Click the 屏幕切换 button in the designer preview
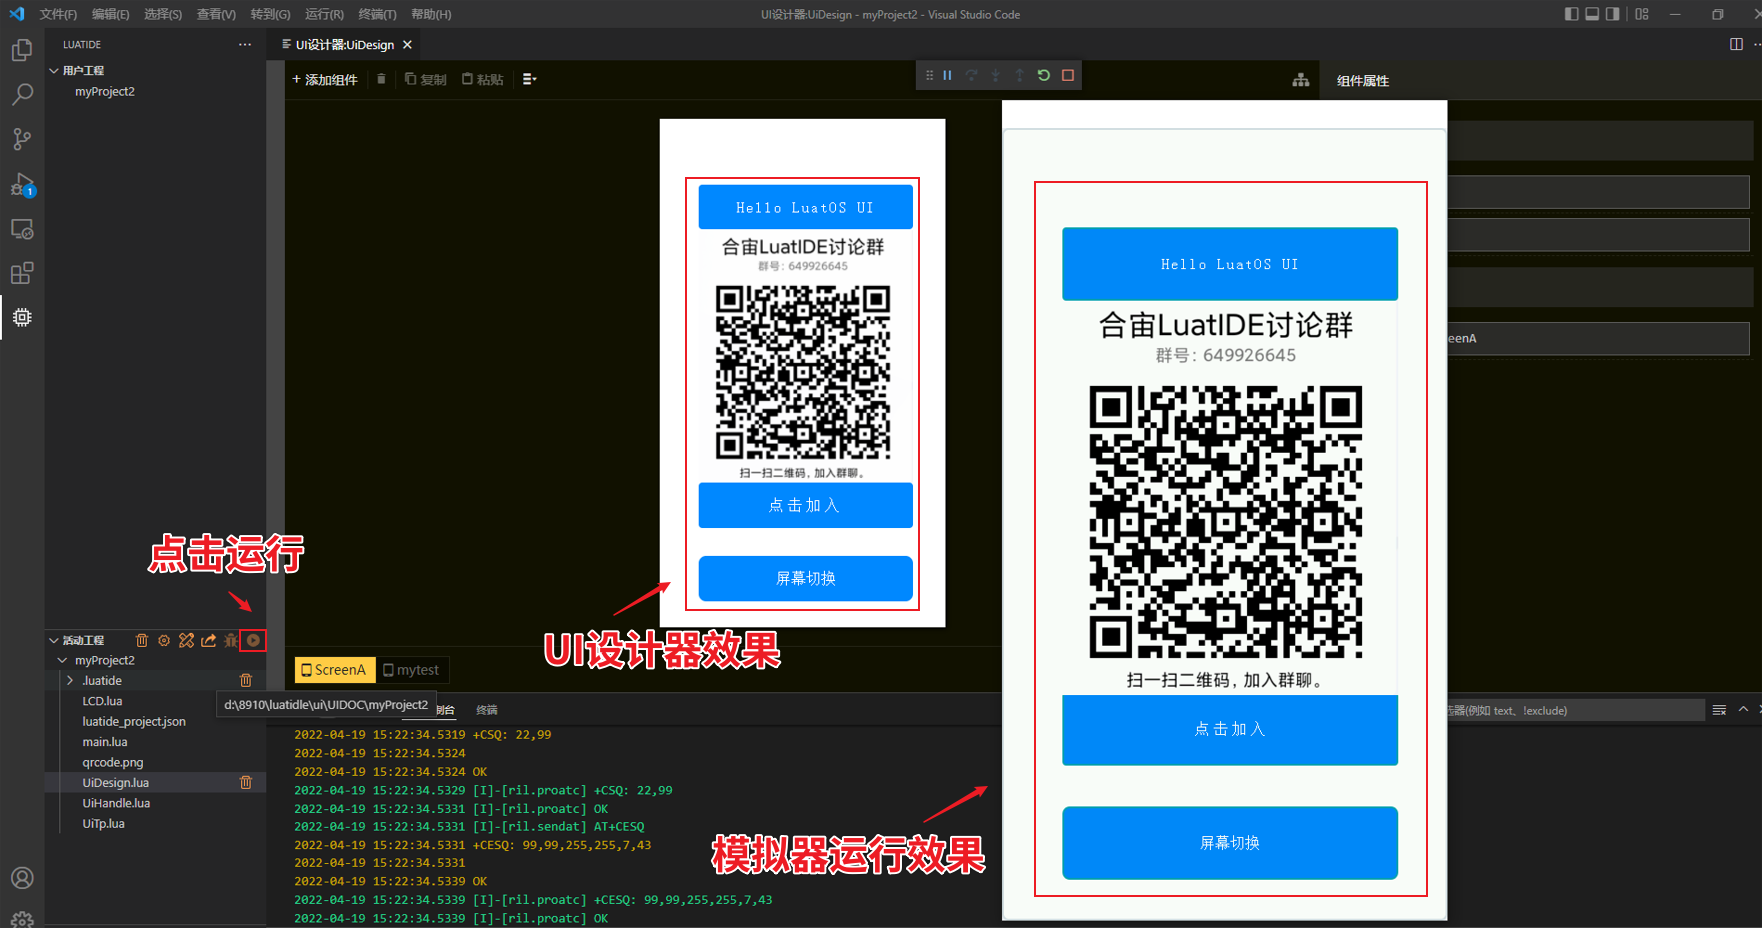The image size is (1762, 928). [x=805, y=578]
